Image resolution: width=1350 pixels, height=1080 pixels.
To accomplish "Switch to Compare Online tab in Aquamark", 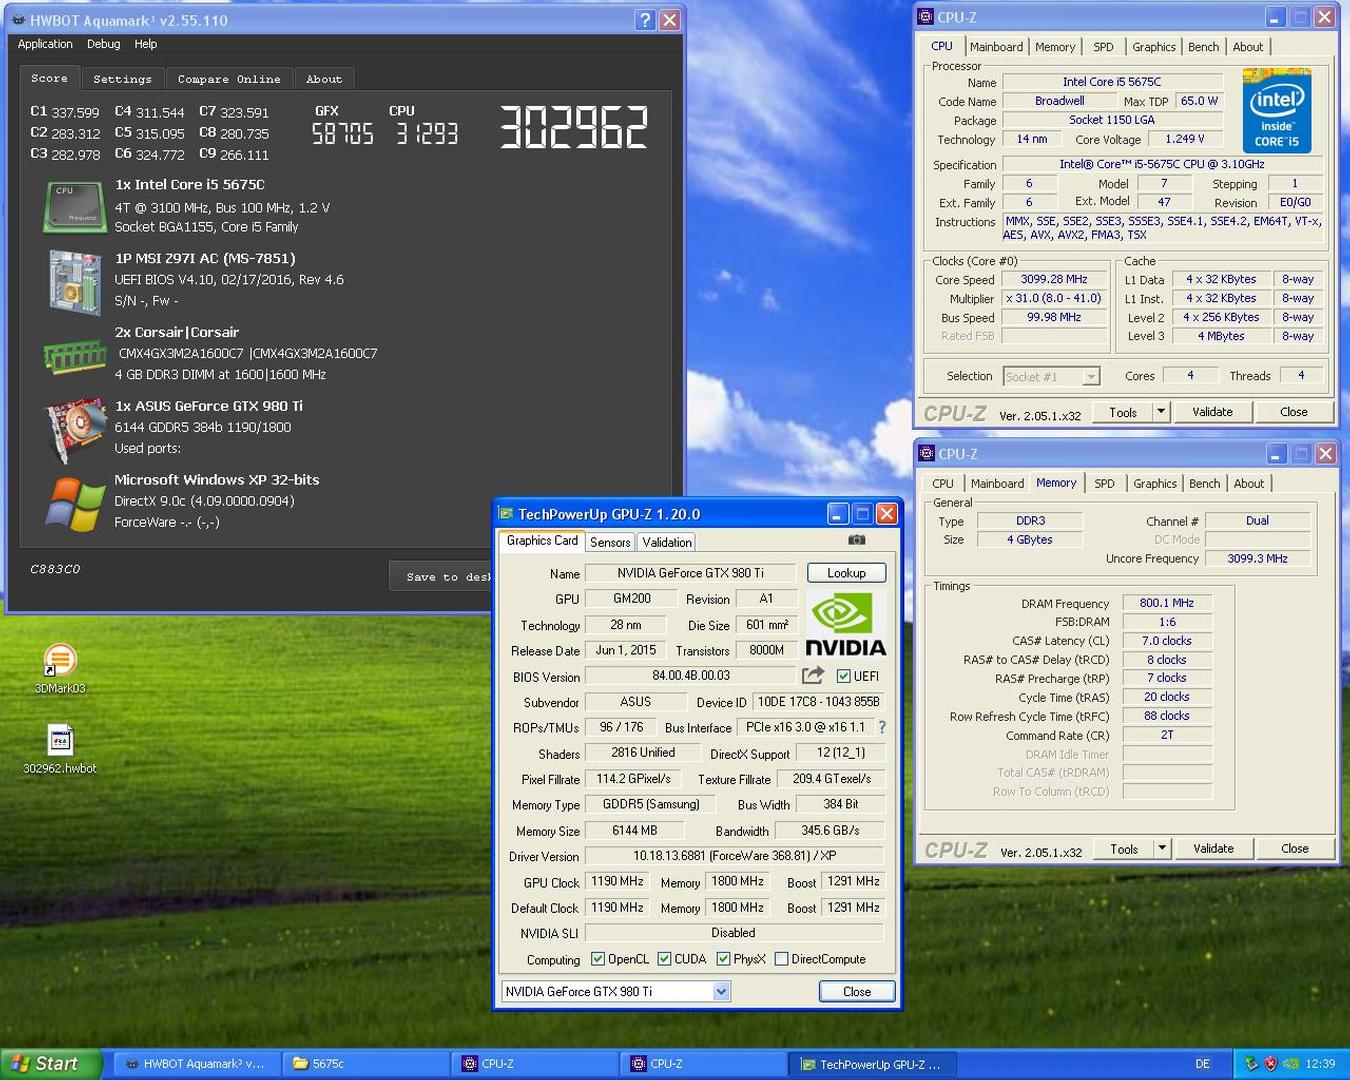I will [x=229, y=79].
